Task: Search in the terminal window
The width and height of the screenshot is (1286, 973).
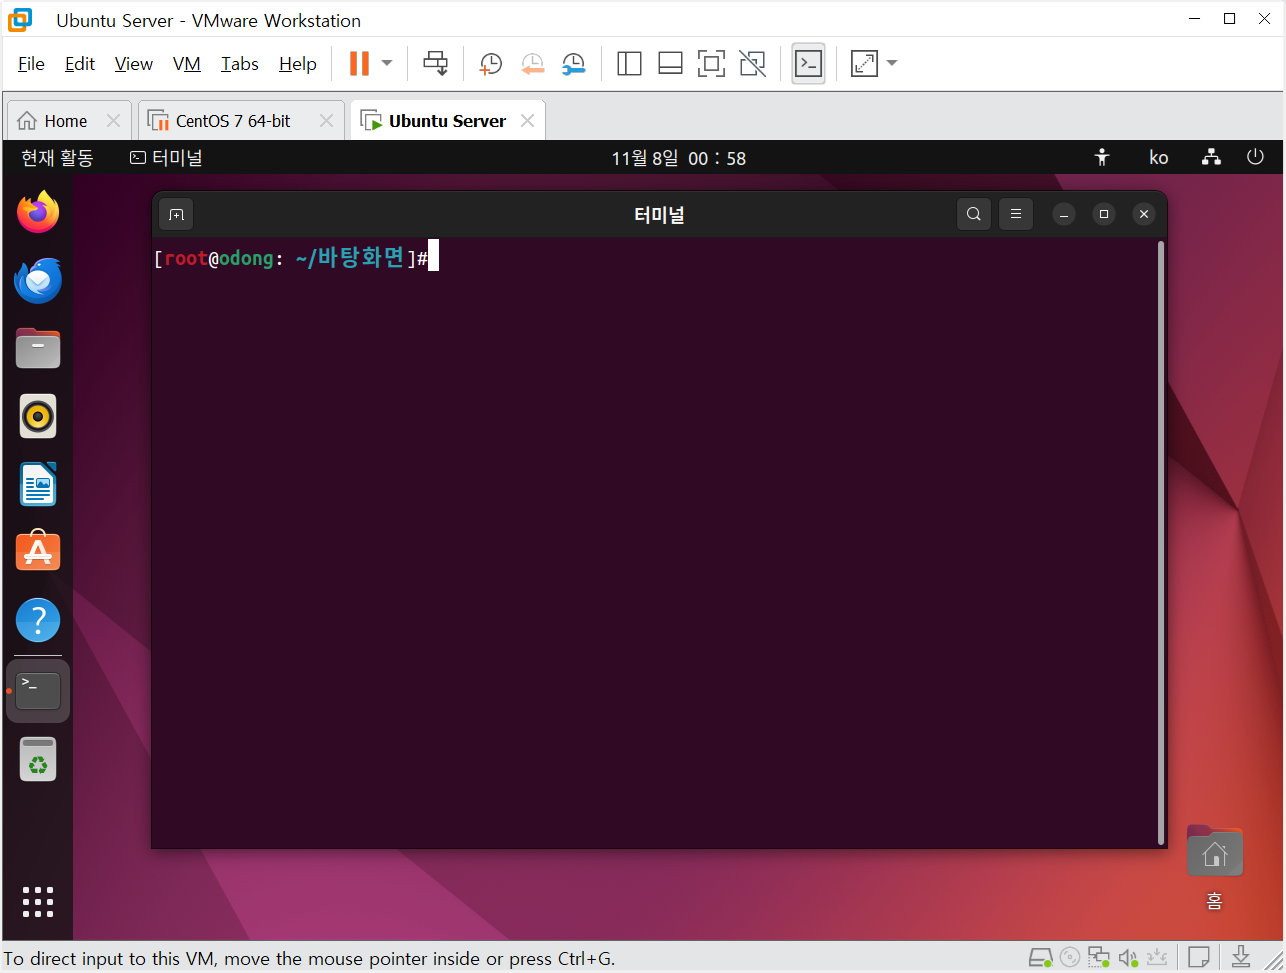Action: 974,214
